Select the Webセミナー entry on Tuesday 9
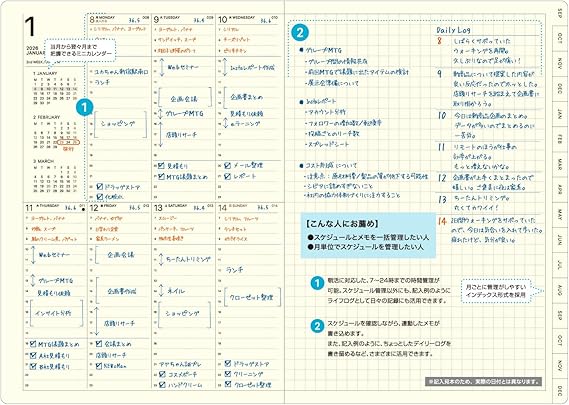 coord(183,68)
